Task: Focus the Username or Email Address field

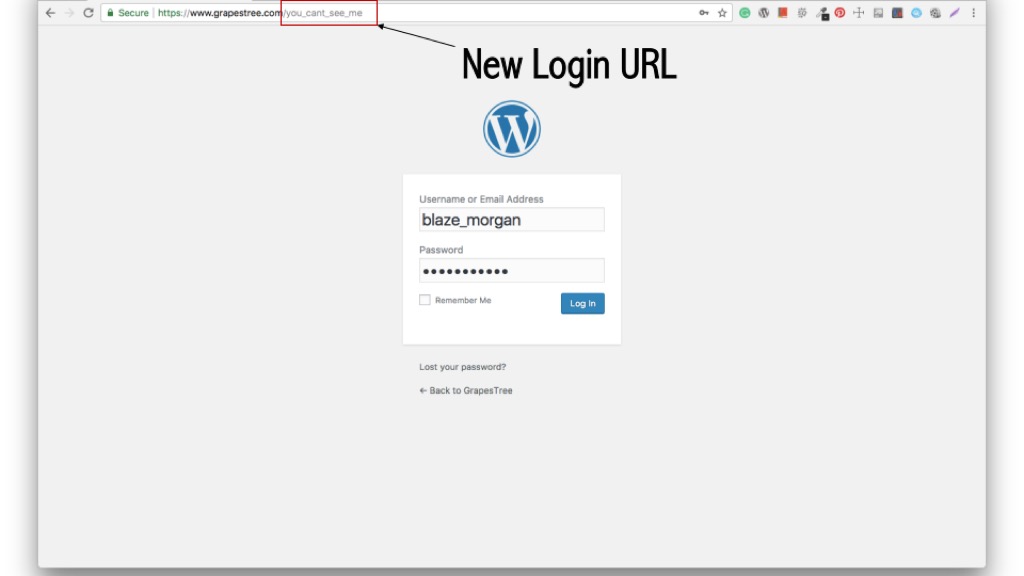Action: tap(512, 219)
